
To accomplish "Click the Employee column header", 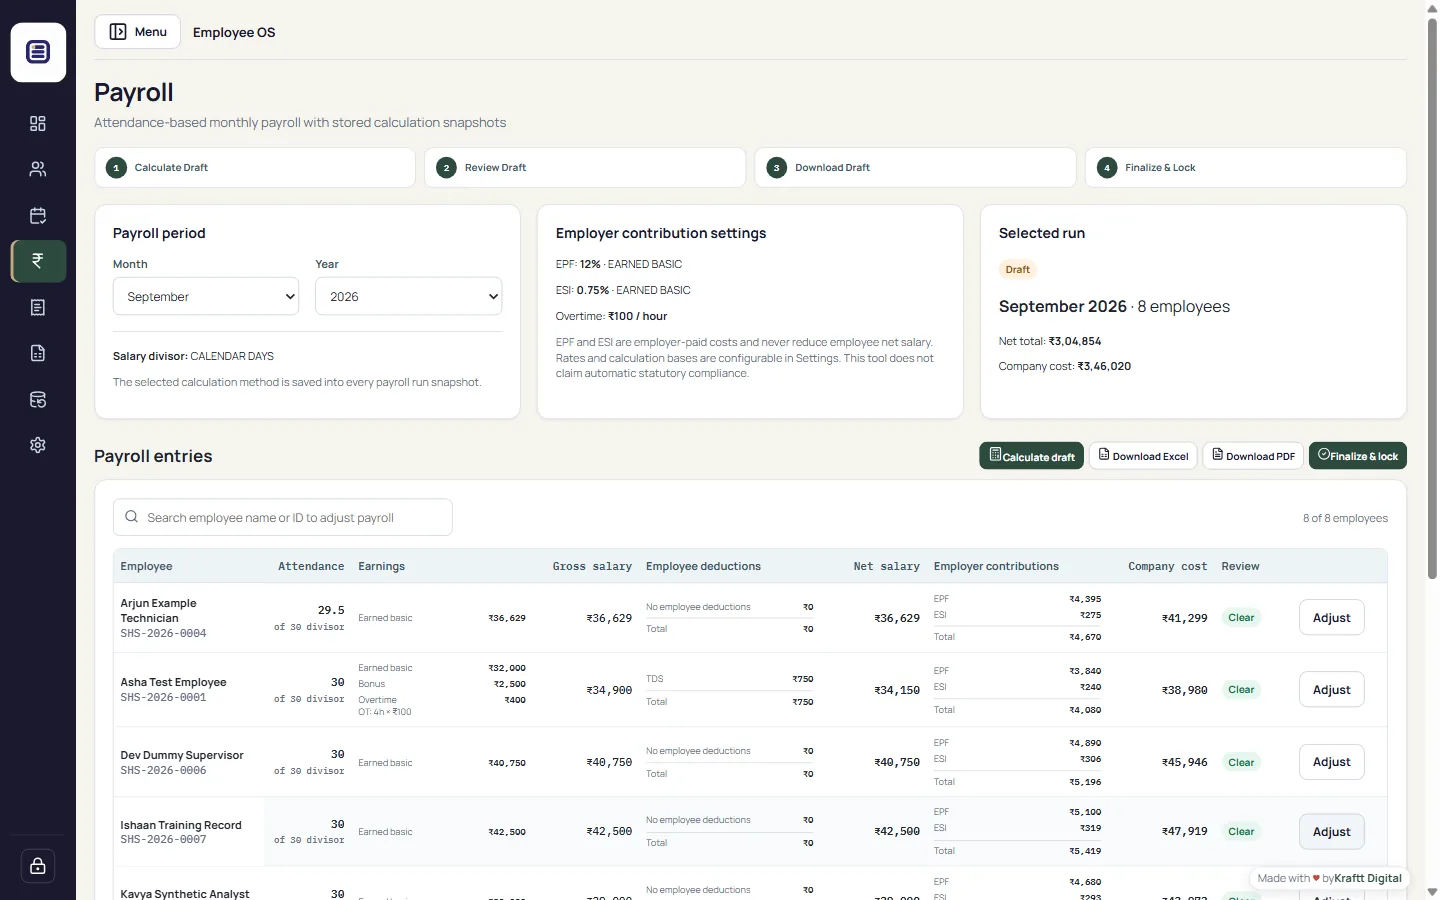I will point(146,566).
